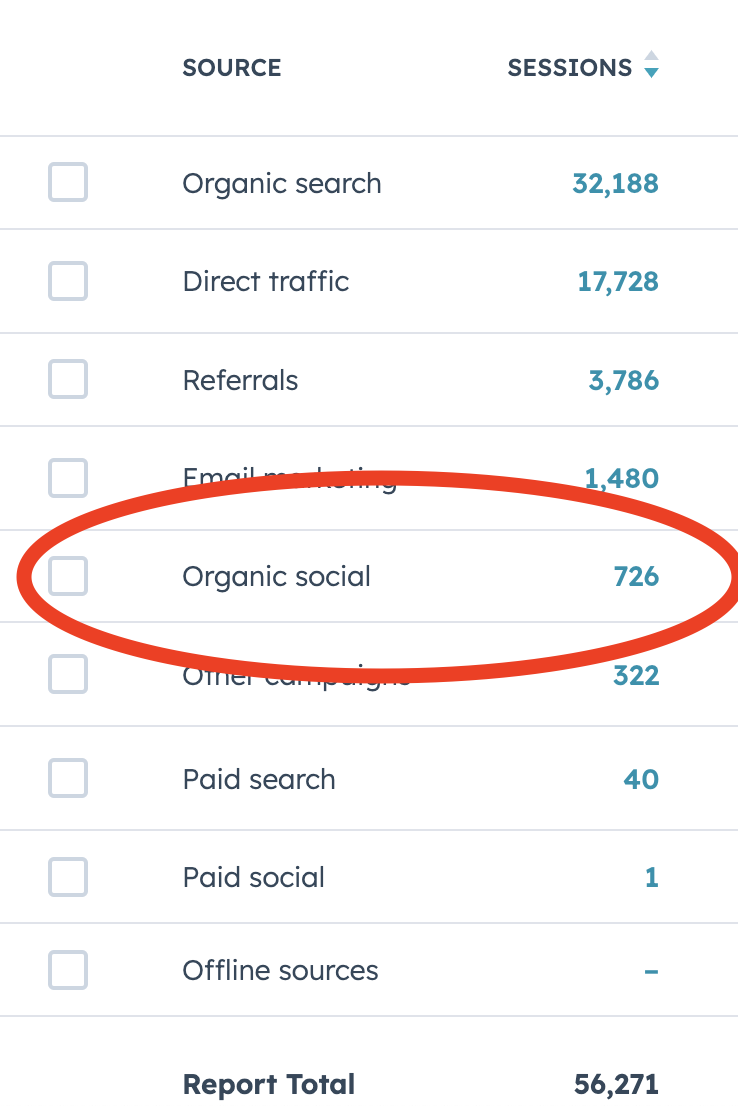Click the 322 sessions value
The height and width of the screenshot is (1106, 738).
[636, 676]
